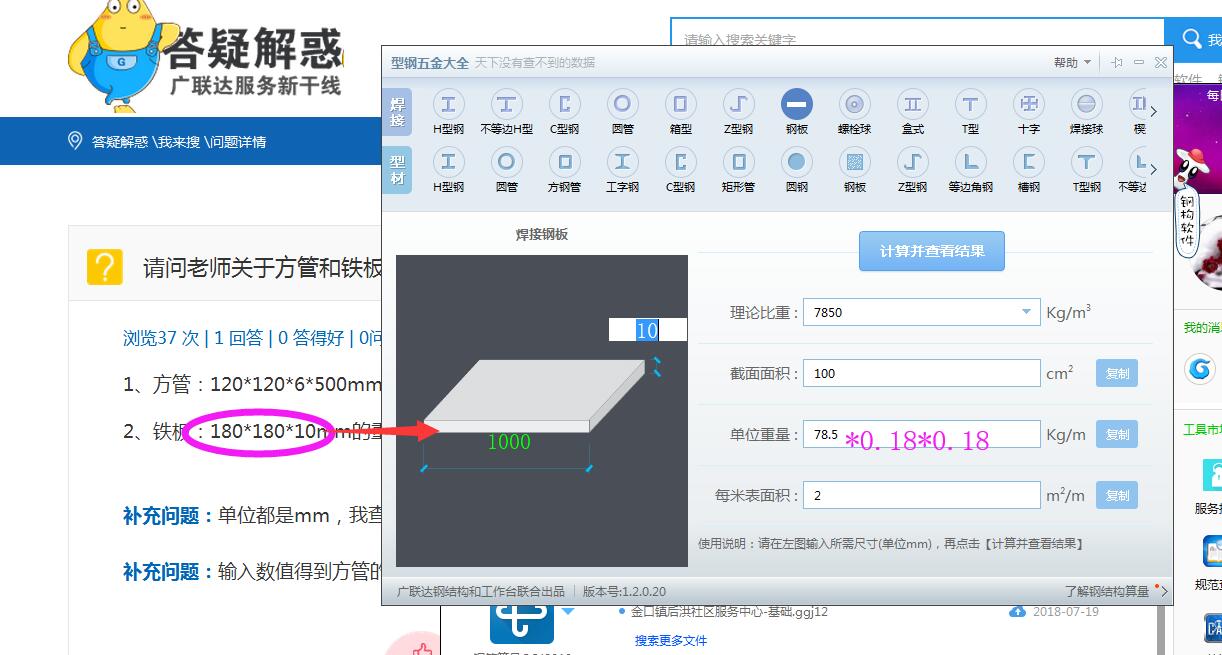Focus the 截面面积 field showing 100

(x=921, y=373)
